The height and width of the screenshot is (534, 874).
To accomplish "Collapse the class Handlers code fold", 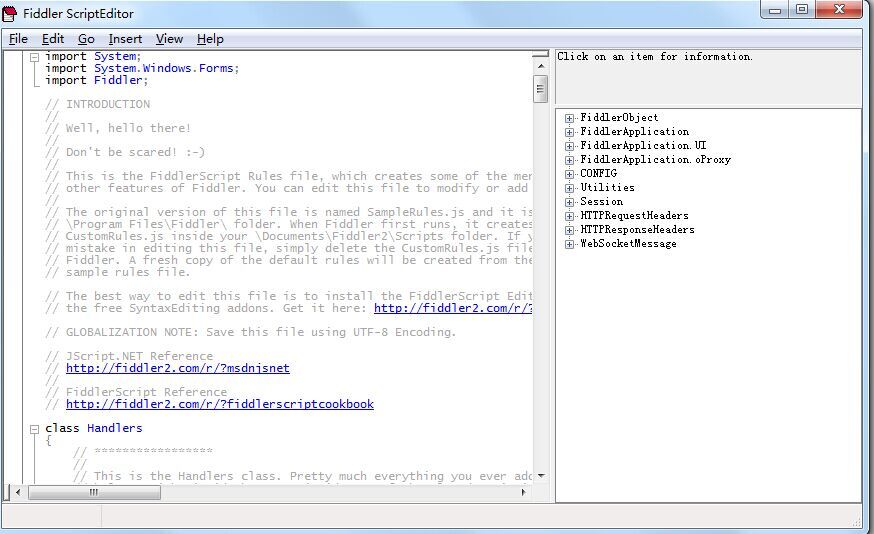I will (x=34, y=429).
